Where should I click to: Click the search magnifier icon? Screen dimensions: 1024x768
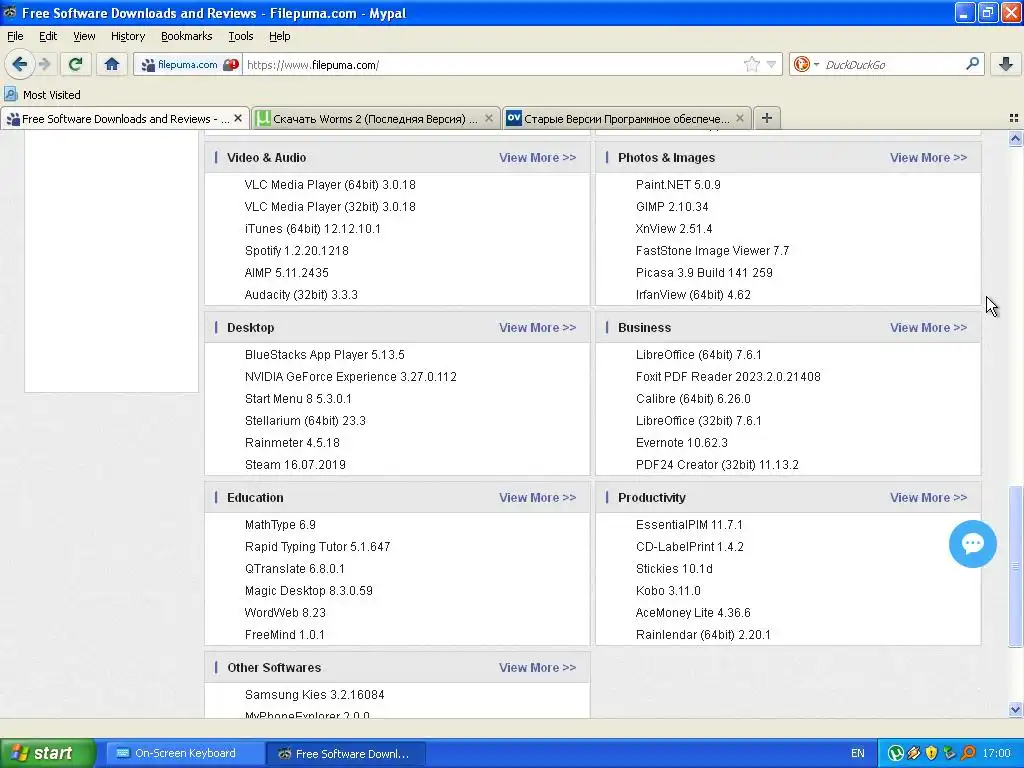(x=972, y=64)
